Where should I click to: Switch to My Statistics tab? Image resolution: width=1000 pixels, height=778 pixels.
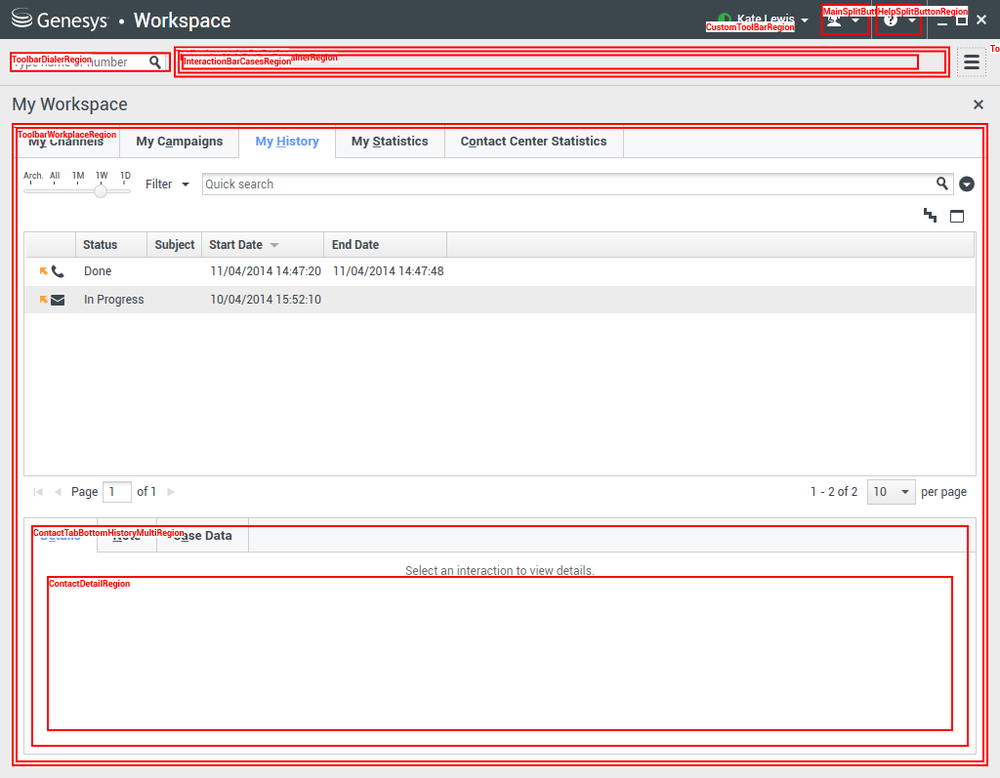pyautogui.click(x=390, y=142)
